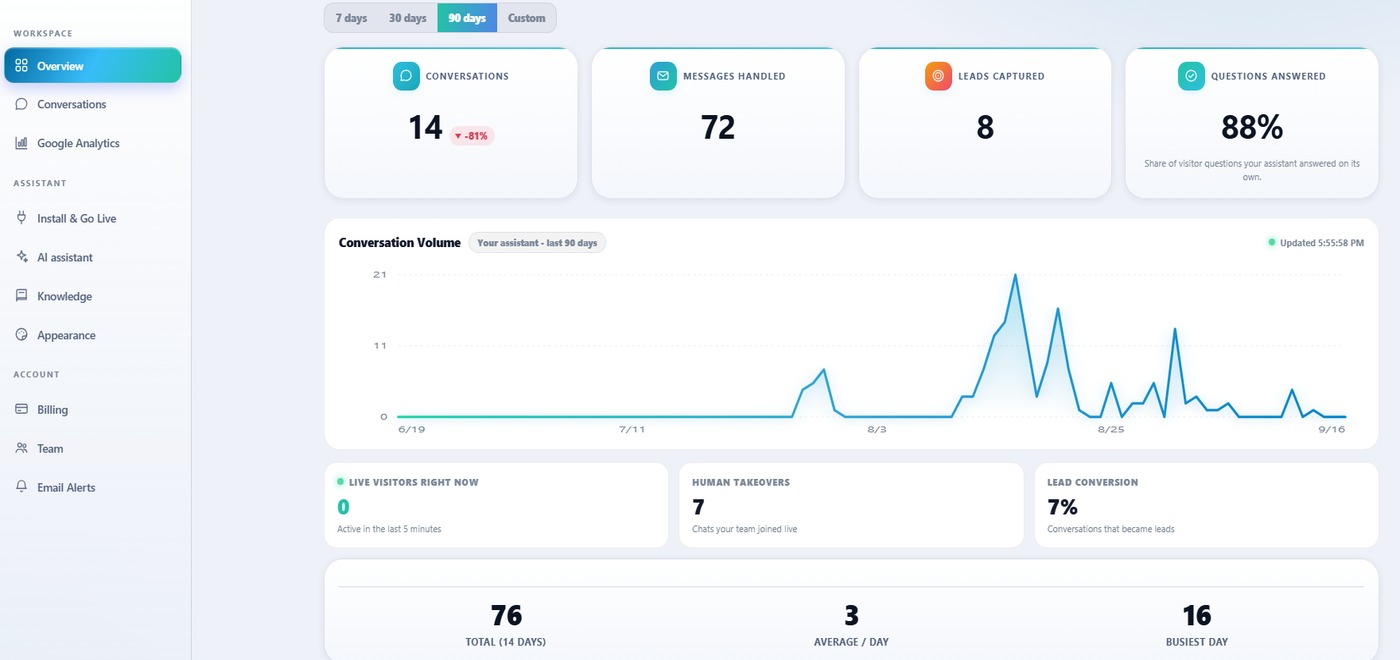Open the Appearance settings
The width and height of the screenshot is (1400, 660).
(93, 335)
